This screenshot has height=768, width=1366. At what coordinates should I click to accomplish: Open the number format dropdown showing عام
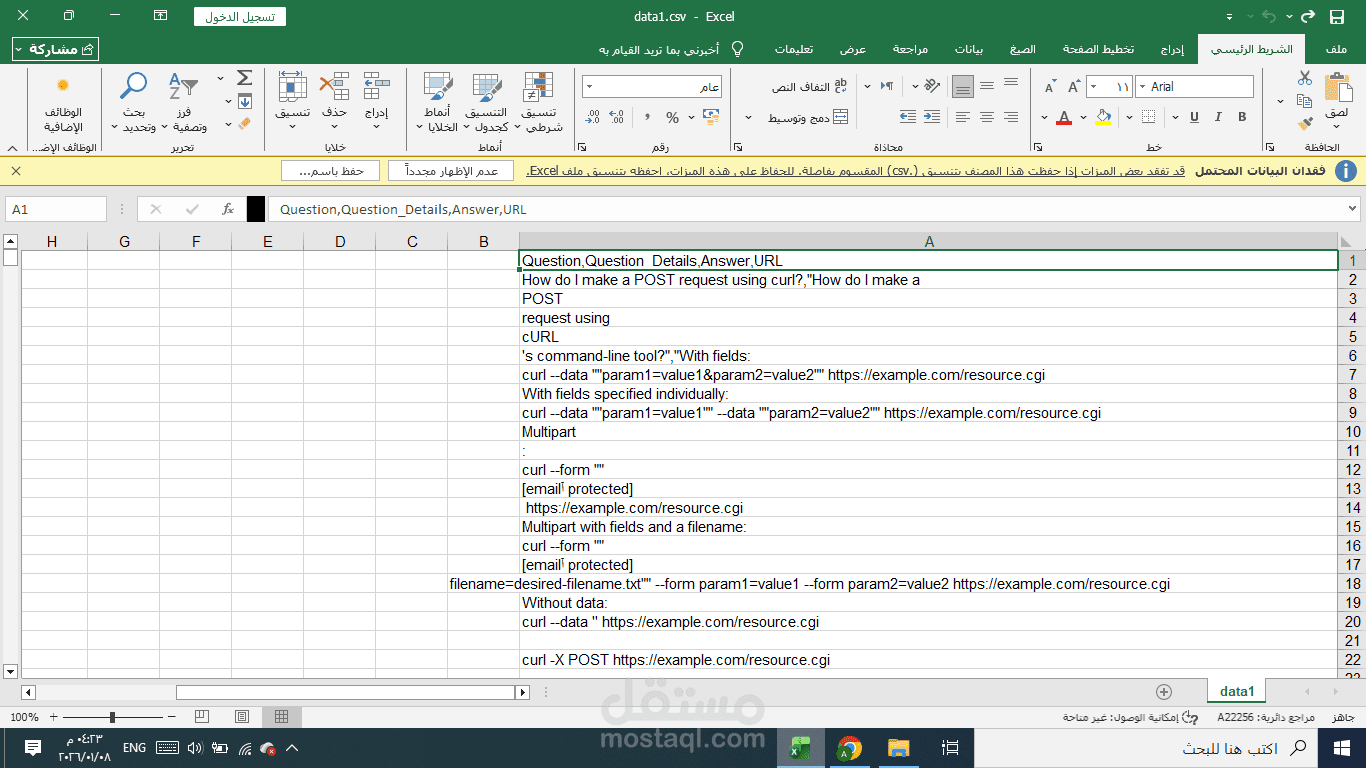(x=651, y=87)
